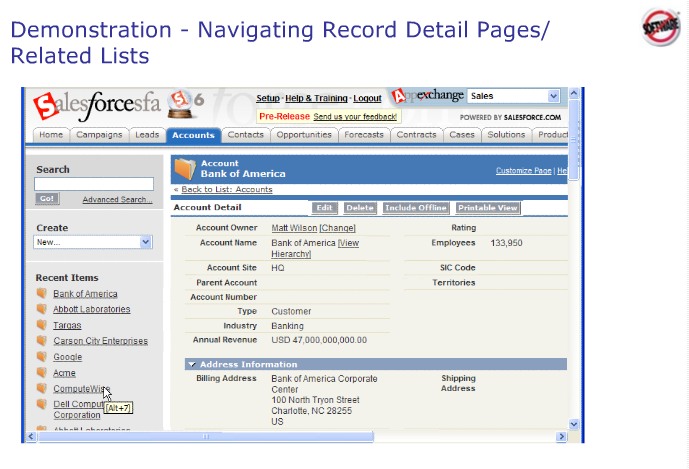Screen dimensions: 689x469
Task: Open the Sales application dropdown
Action: (553, 97)
